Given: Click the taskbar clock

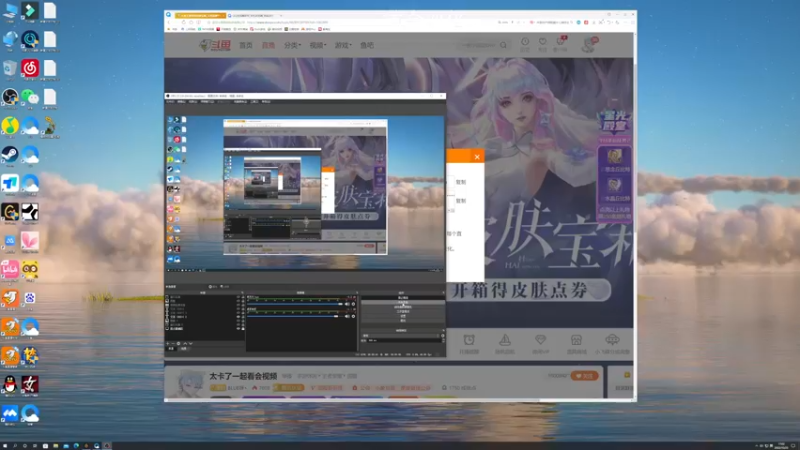Looking at the screenshot, I should (782, 446).
